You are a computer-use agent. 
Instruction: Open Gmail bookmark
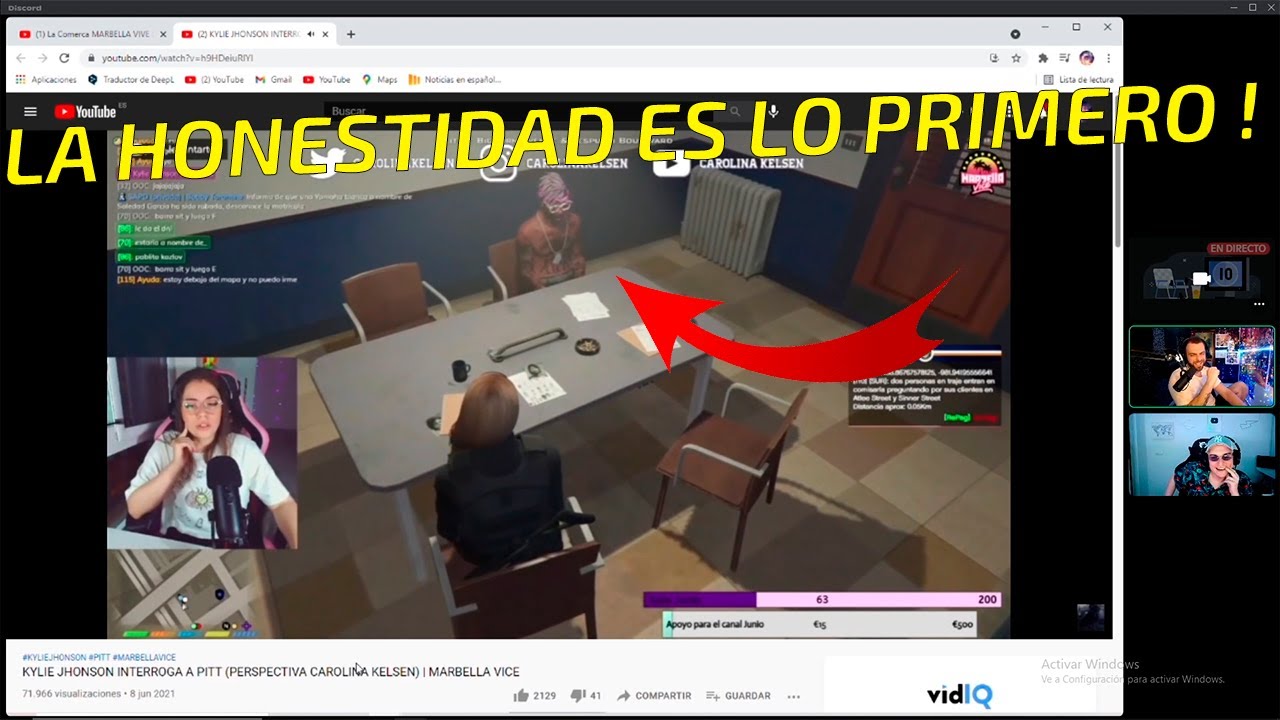(273, 80)
